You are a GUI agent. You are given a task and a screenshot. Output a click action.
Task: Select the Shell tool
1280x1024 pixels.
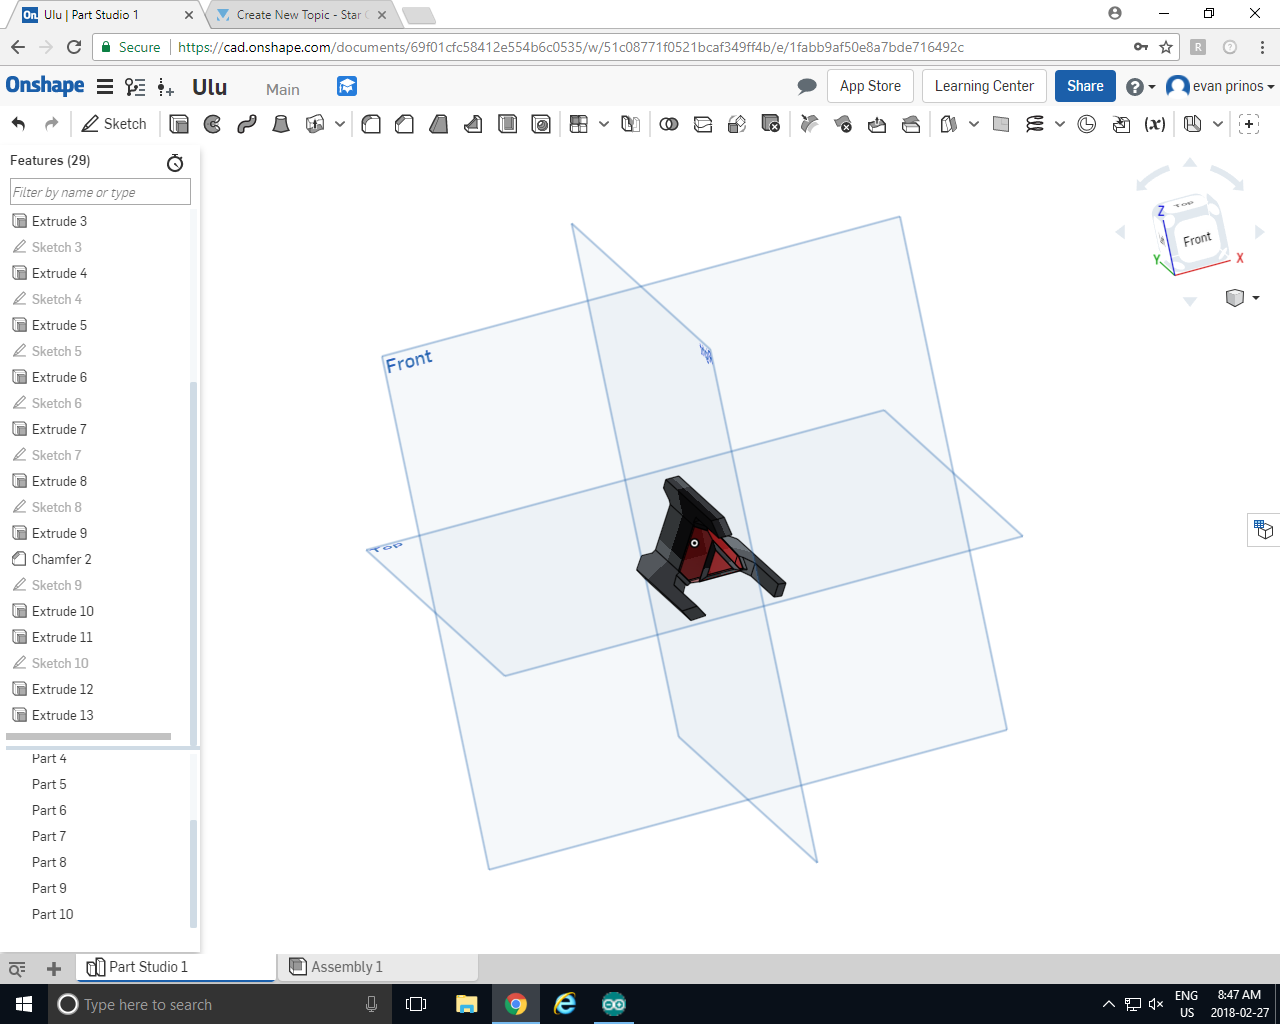pos(507,124)
